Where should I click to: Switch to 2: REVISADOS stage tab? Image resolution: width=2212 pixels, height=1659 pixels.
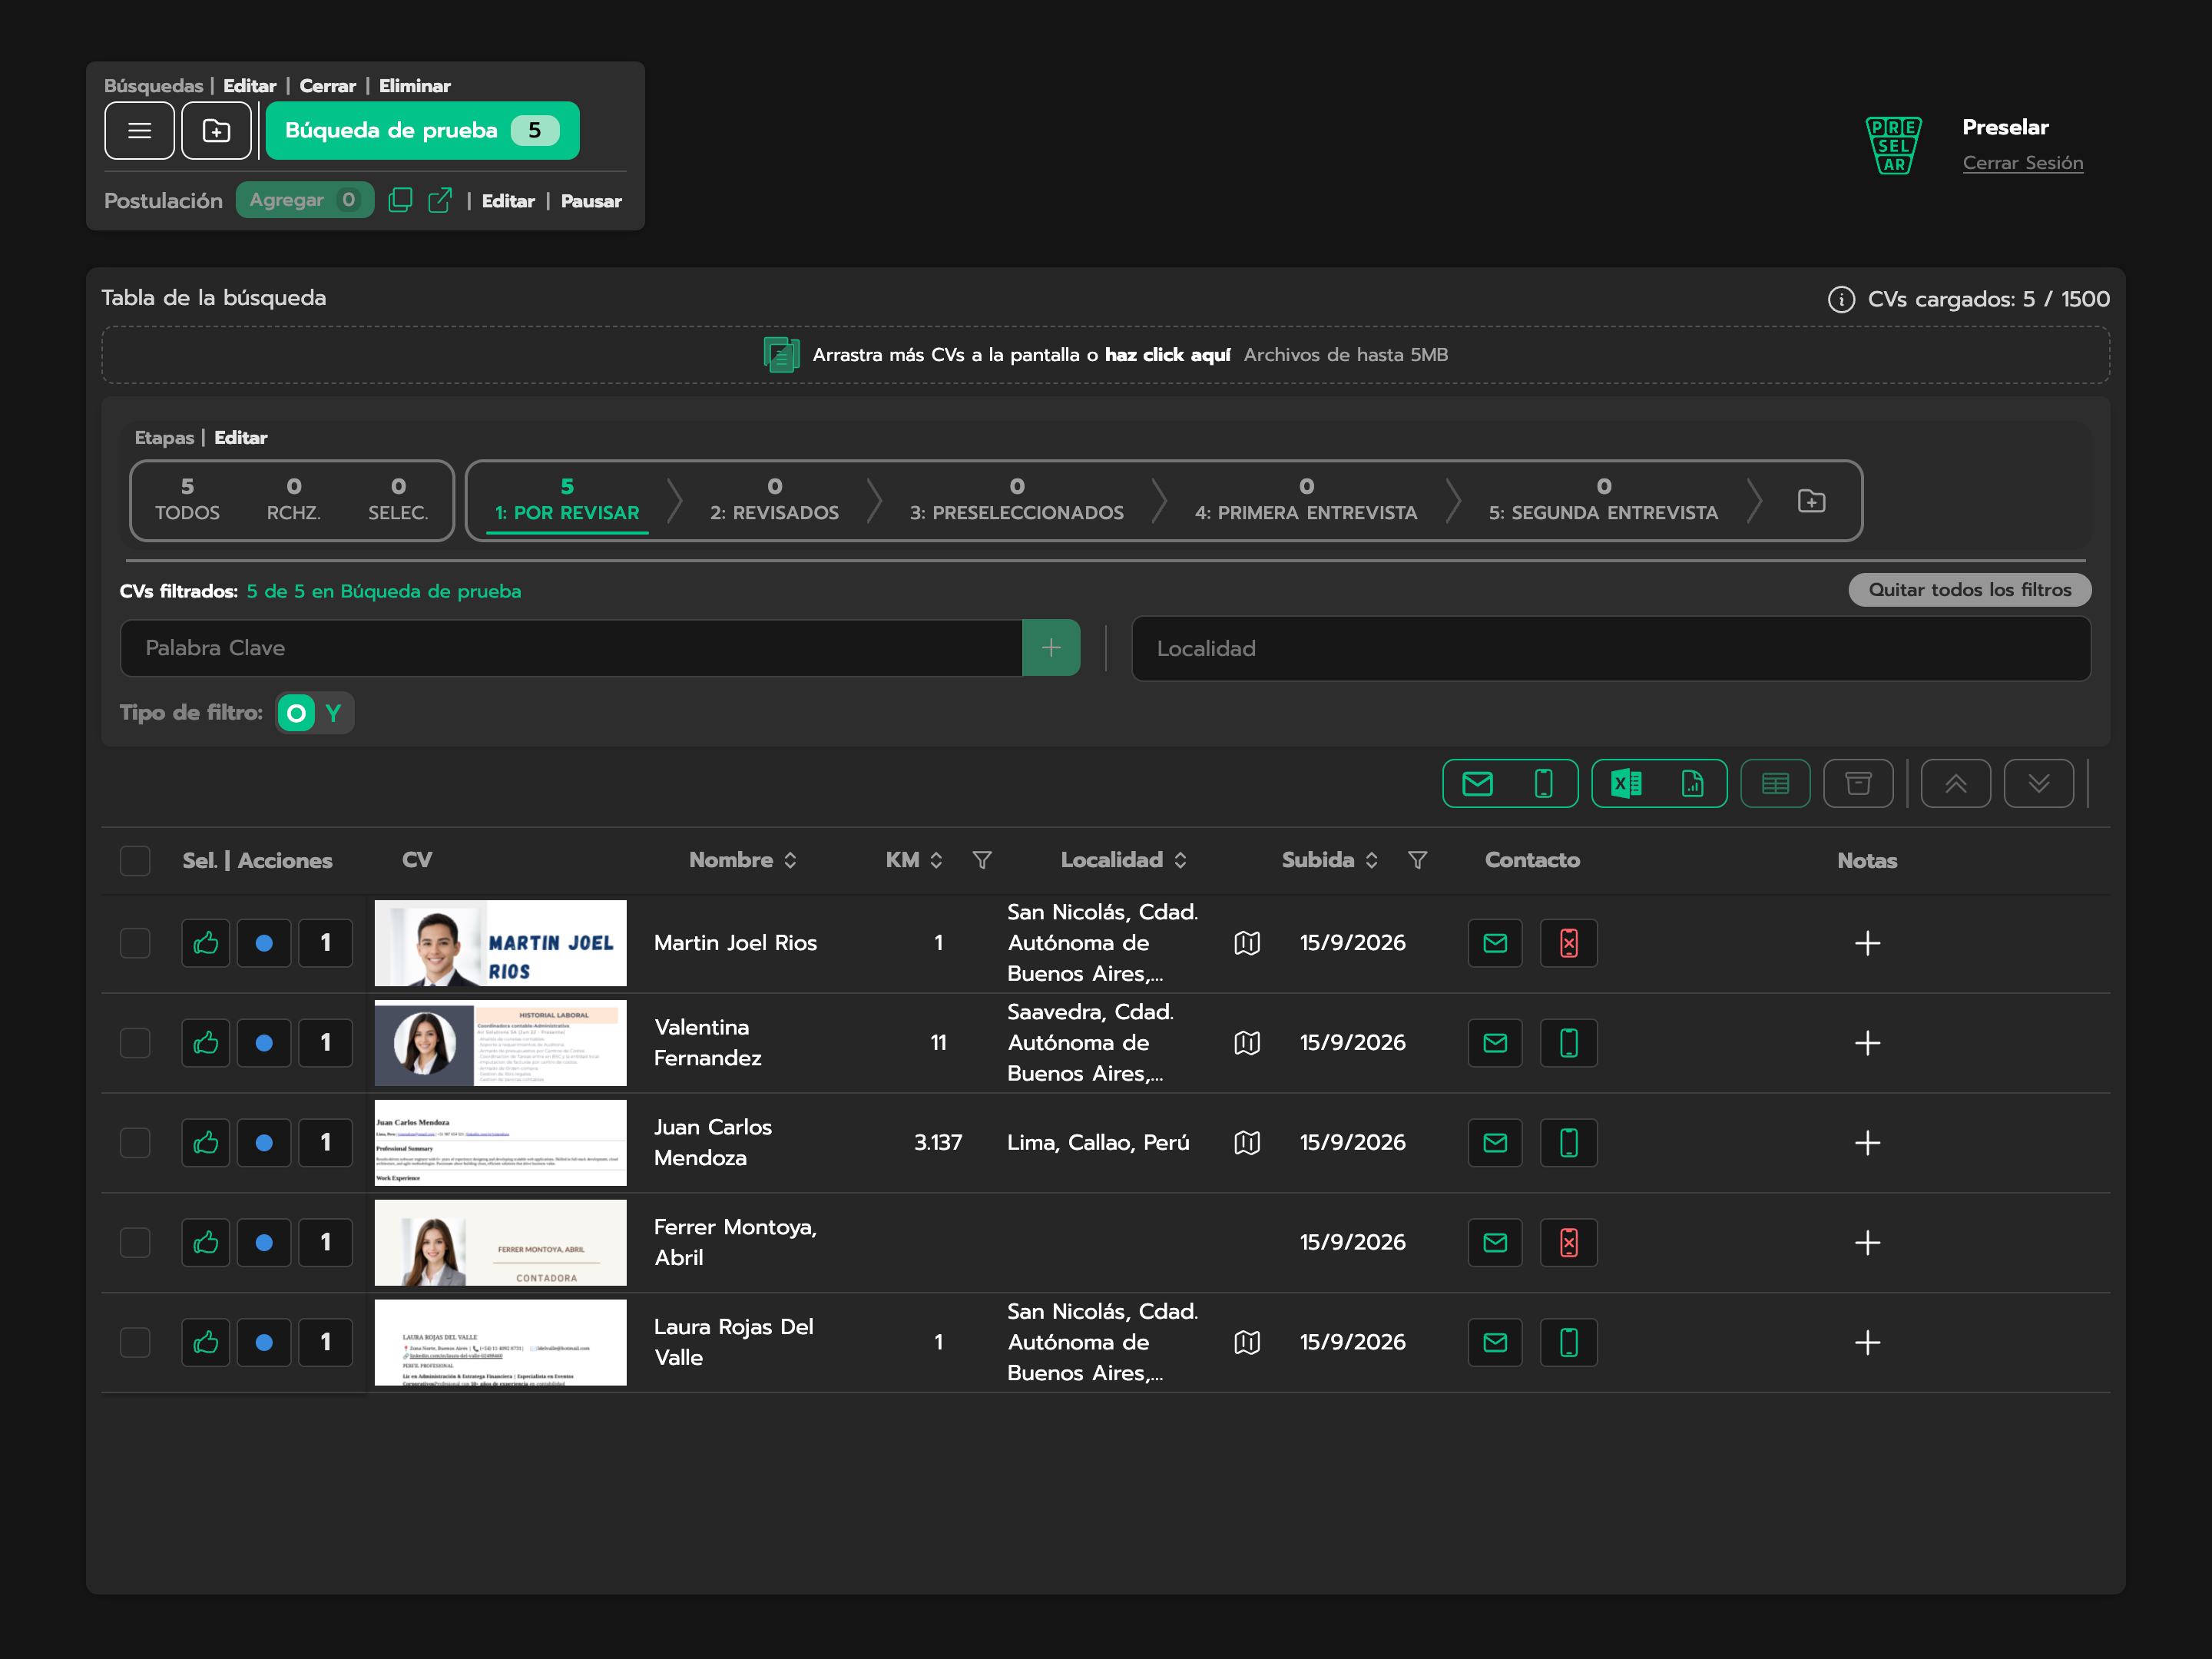pyautogui.click(x=774, y=500)
